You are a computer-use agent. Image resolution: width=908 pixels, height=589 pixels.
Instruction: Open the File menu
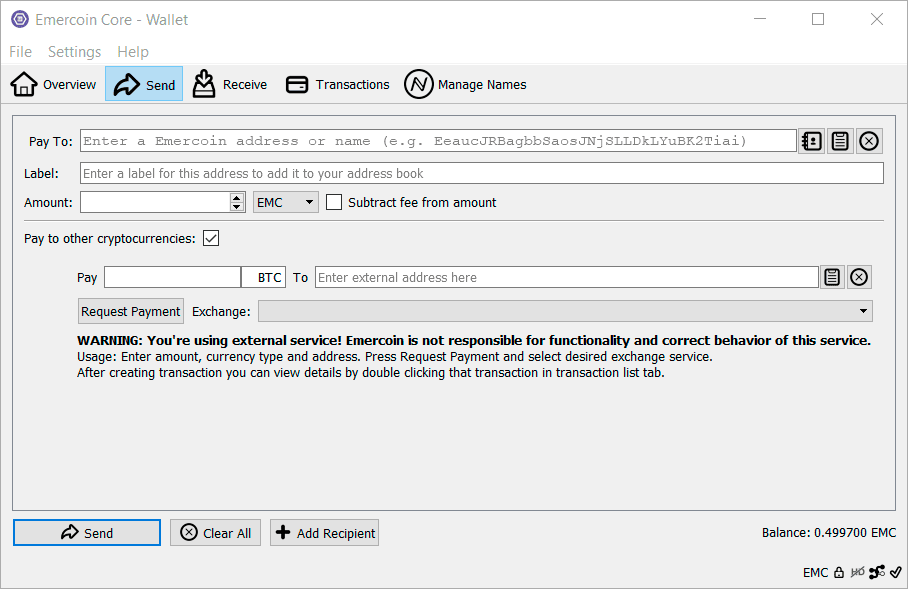(x=21, y=52)
